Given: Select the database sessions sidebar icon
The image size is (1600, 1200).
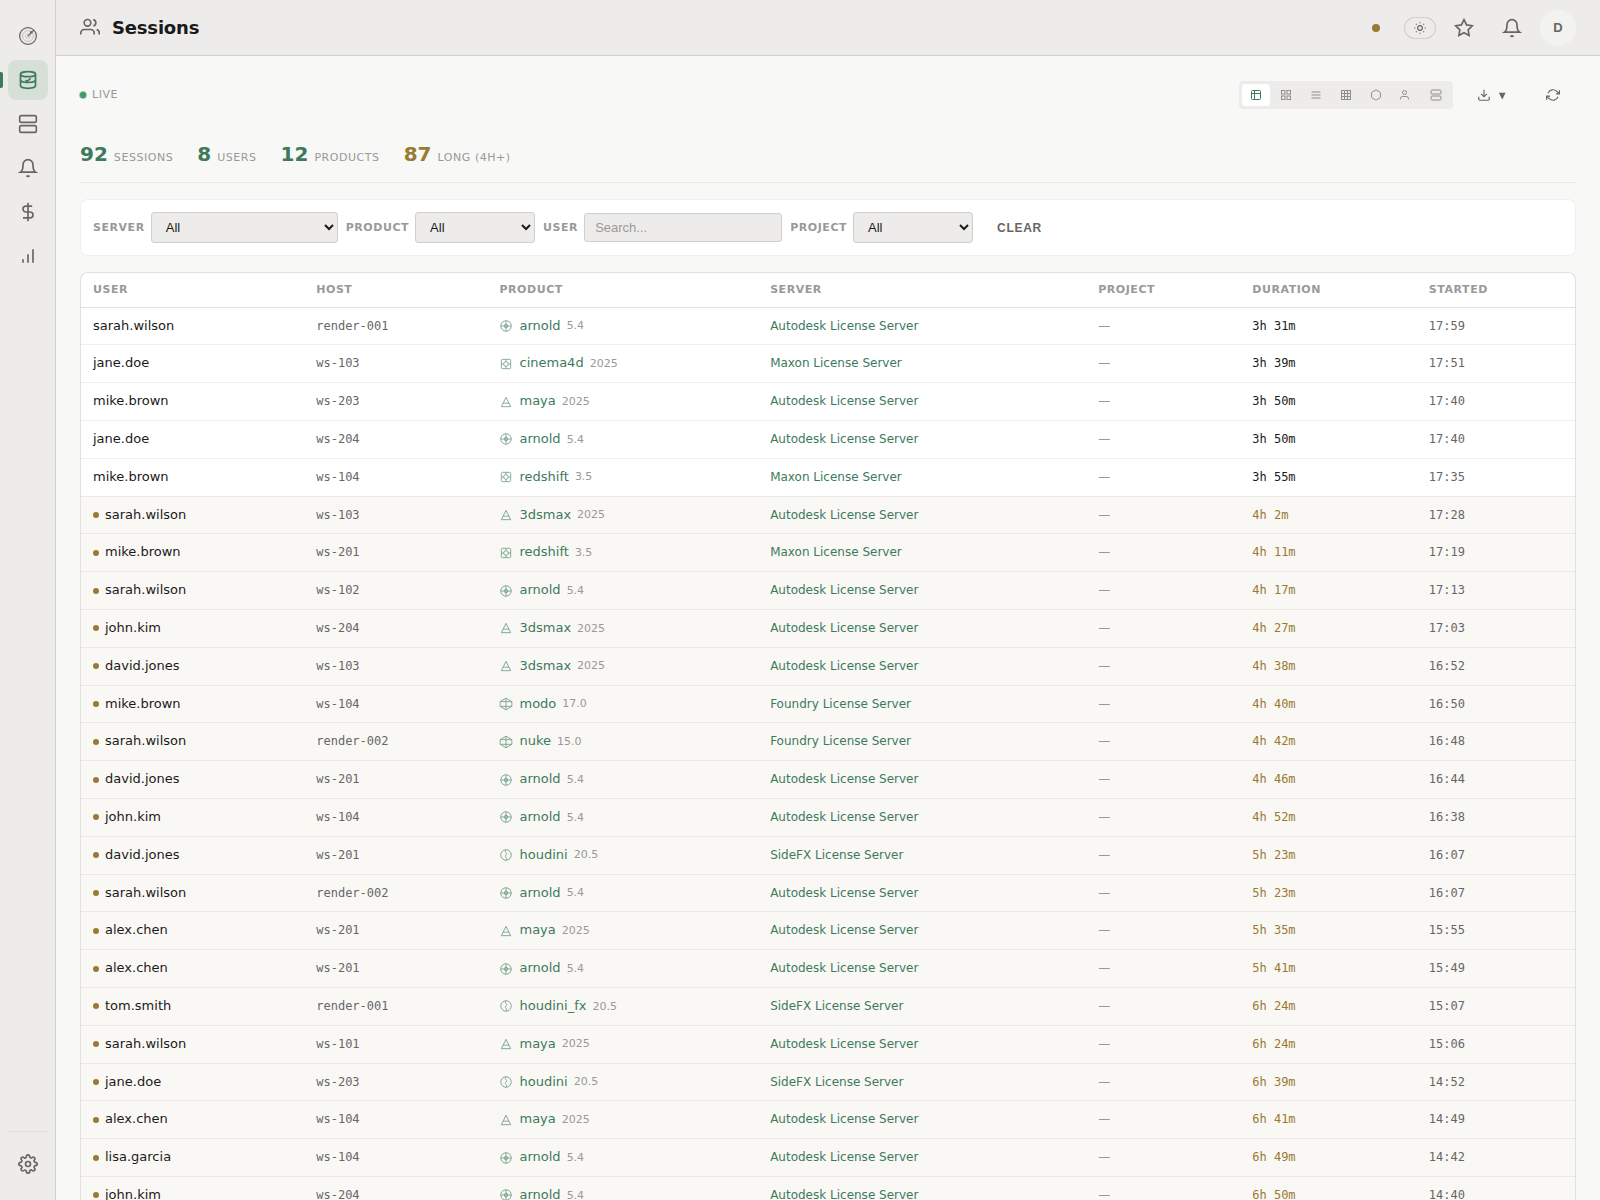Looking at the screenshot, I should [28, 80].
